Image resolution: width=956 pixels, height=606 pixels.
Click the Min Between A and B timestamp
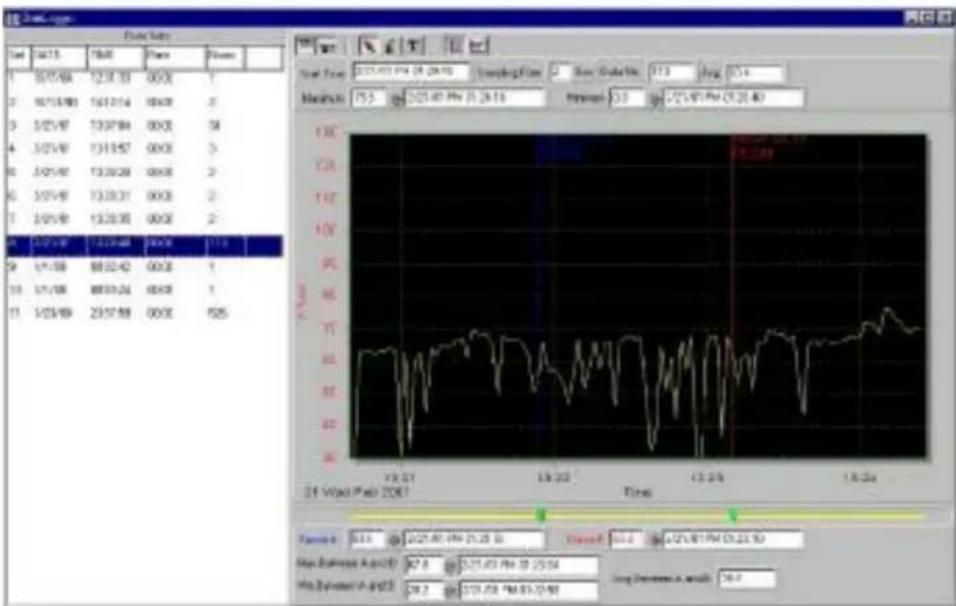pyautogui.click(x=529, y=590)
